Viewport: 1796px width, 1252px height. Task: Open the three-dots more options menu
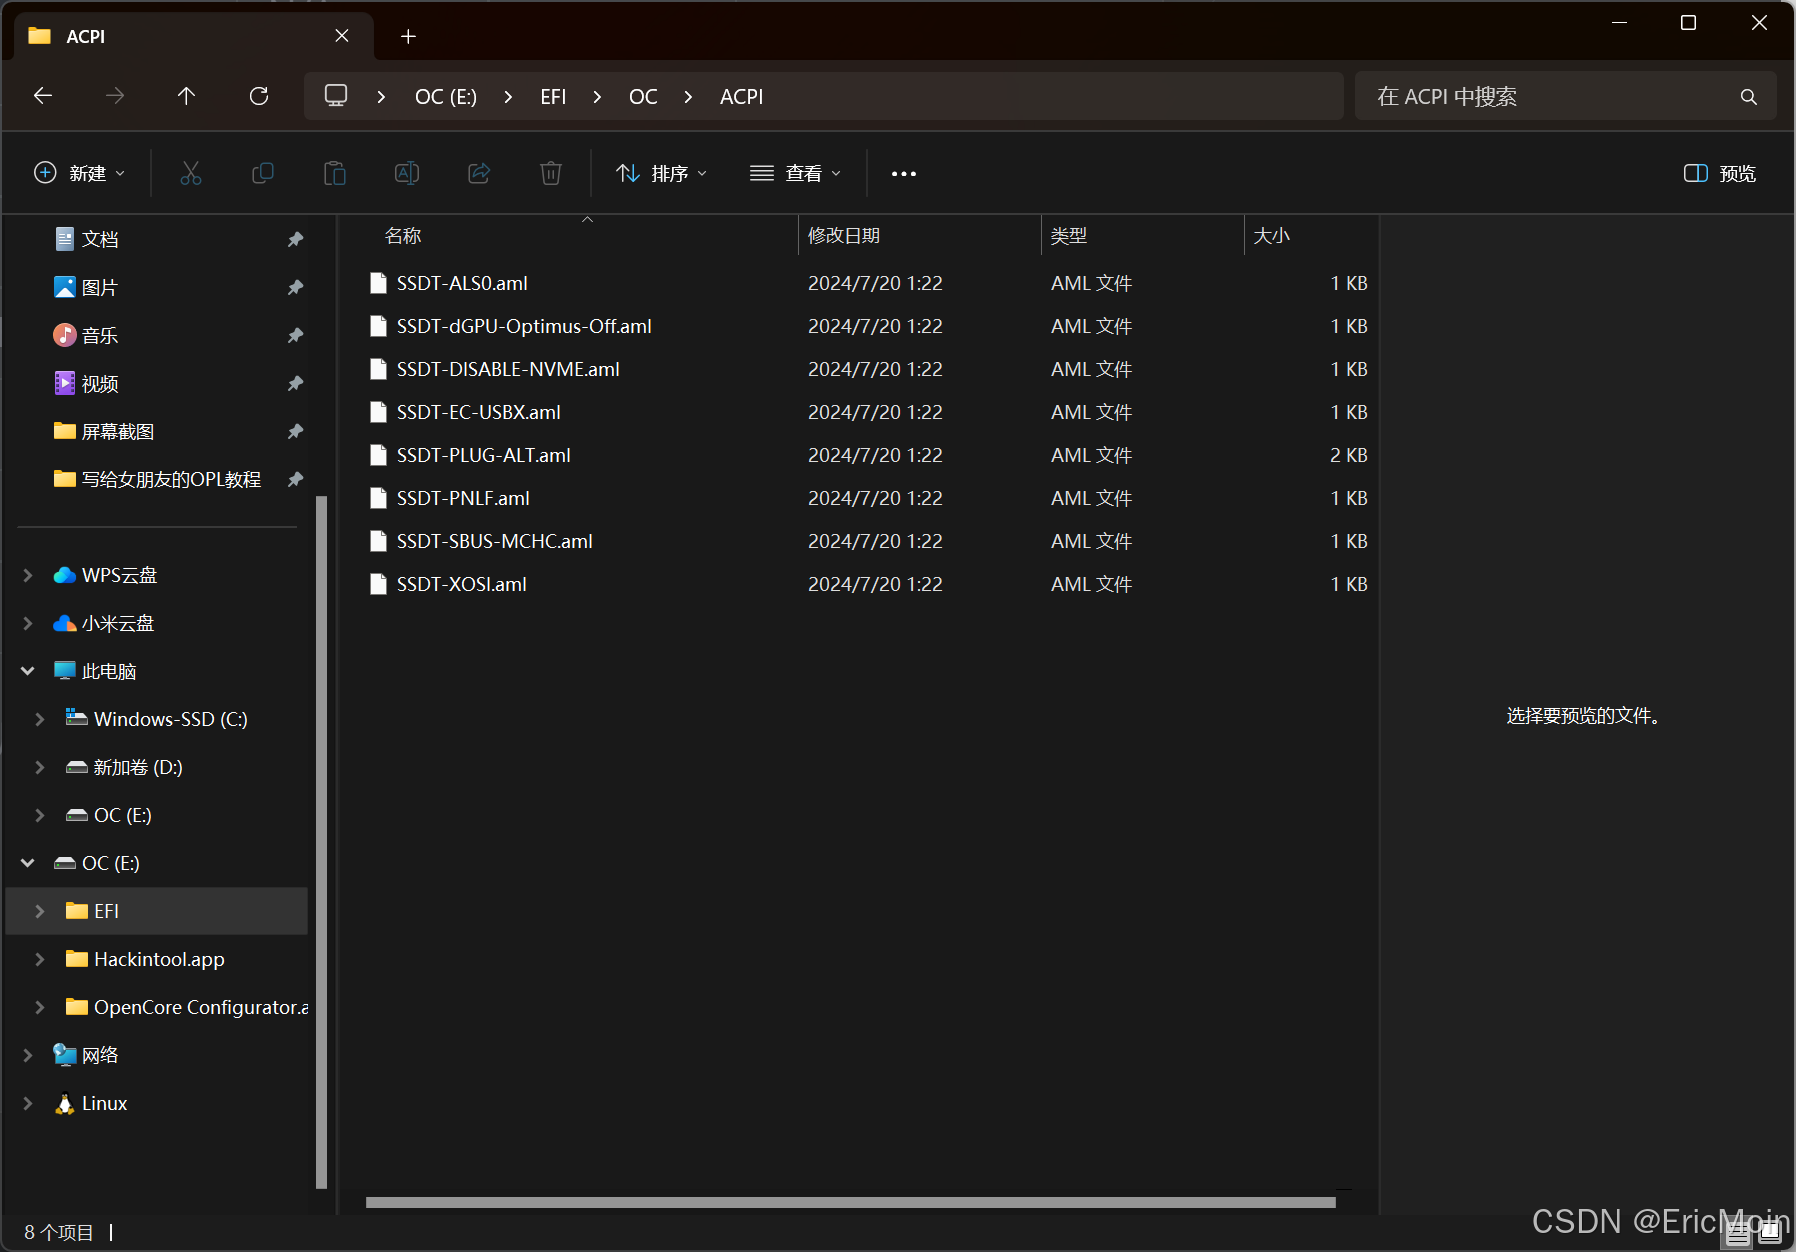pyautogui.click(x=904, y=174)
